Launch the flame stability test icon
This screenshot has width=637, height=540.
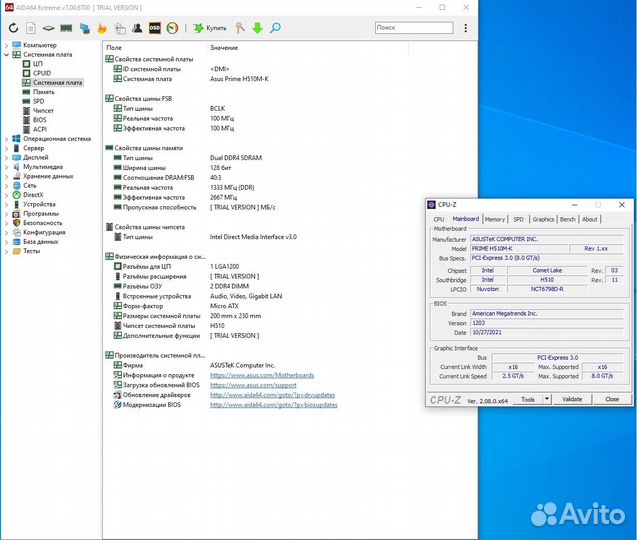(102, 28)
